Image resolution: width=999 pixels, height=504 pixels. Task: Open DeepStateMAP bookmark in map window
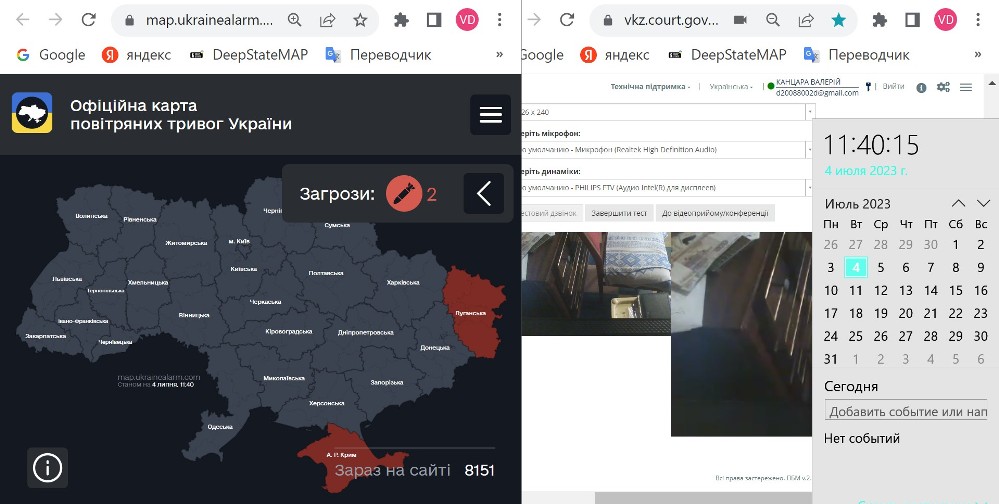click(249, 55)
